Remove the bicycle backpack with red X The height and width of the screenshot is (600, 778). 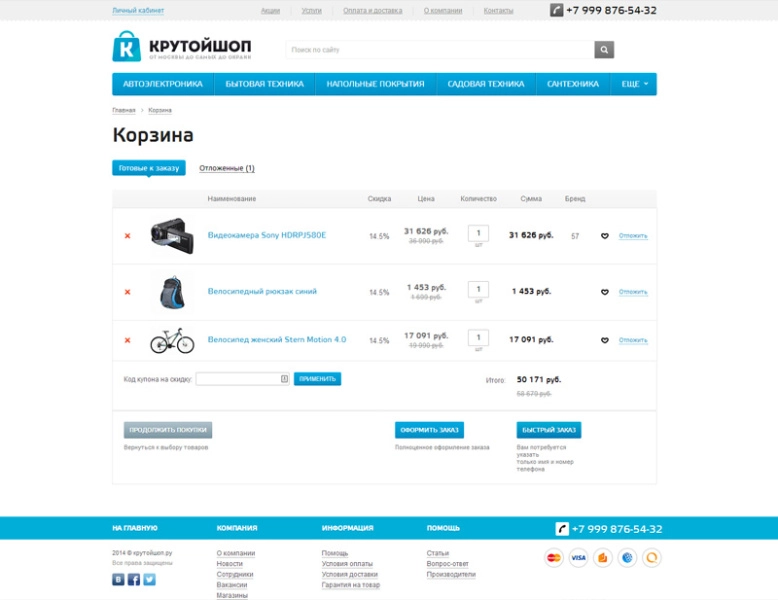click(128, 292)
